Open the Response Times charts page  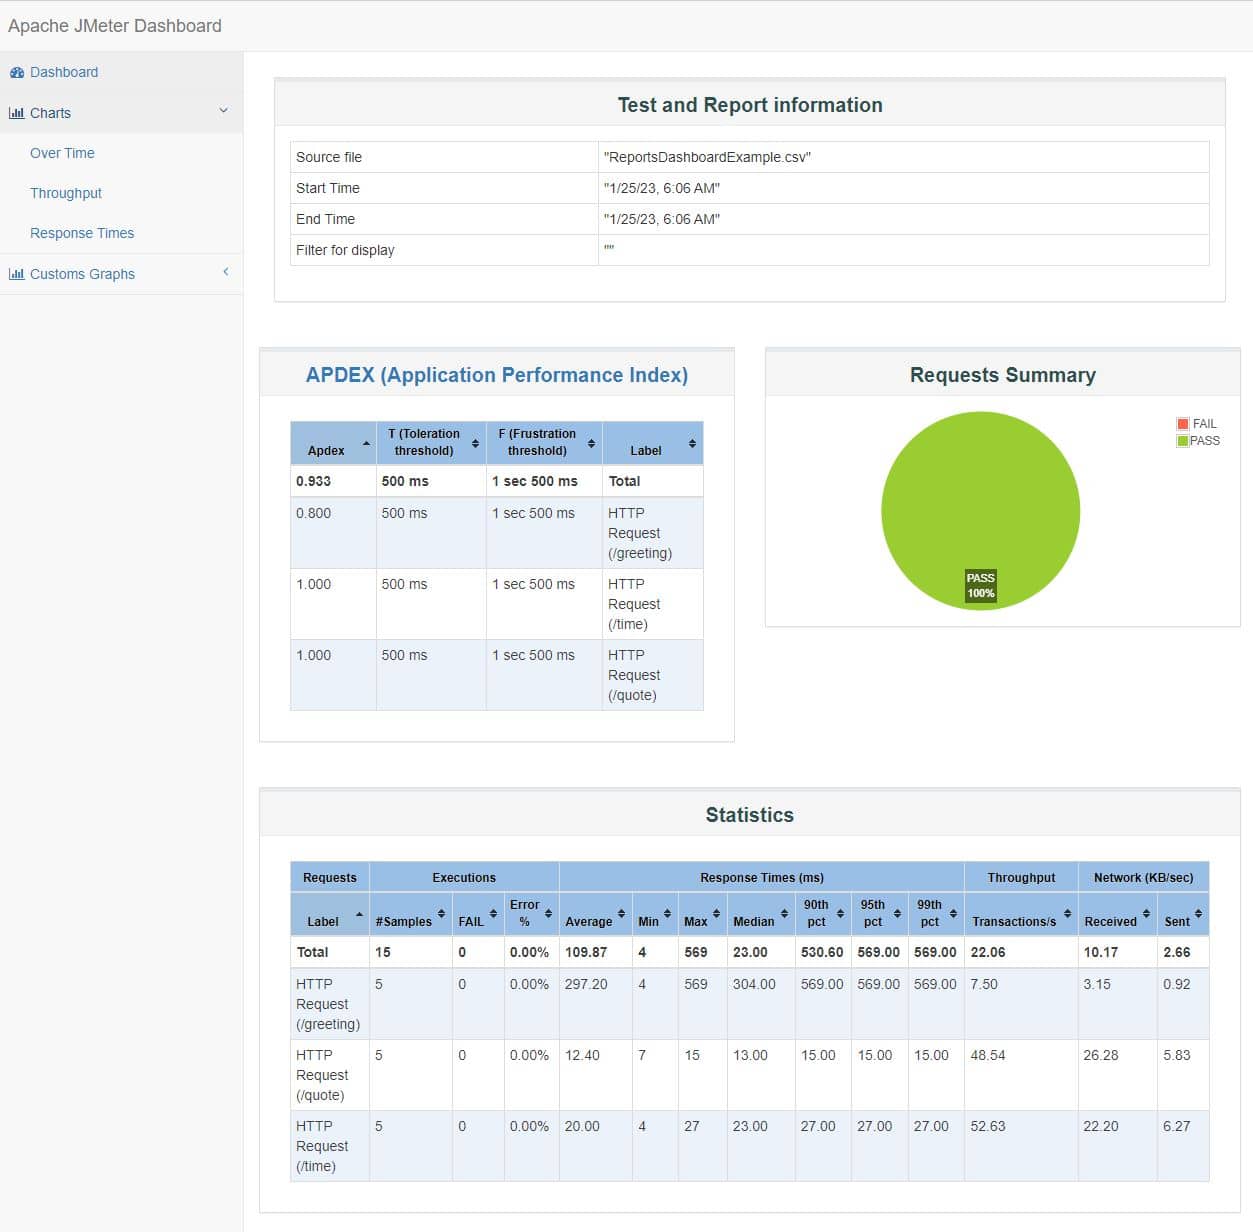coord(82,233)
